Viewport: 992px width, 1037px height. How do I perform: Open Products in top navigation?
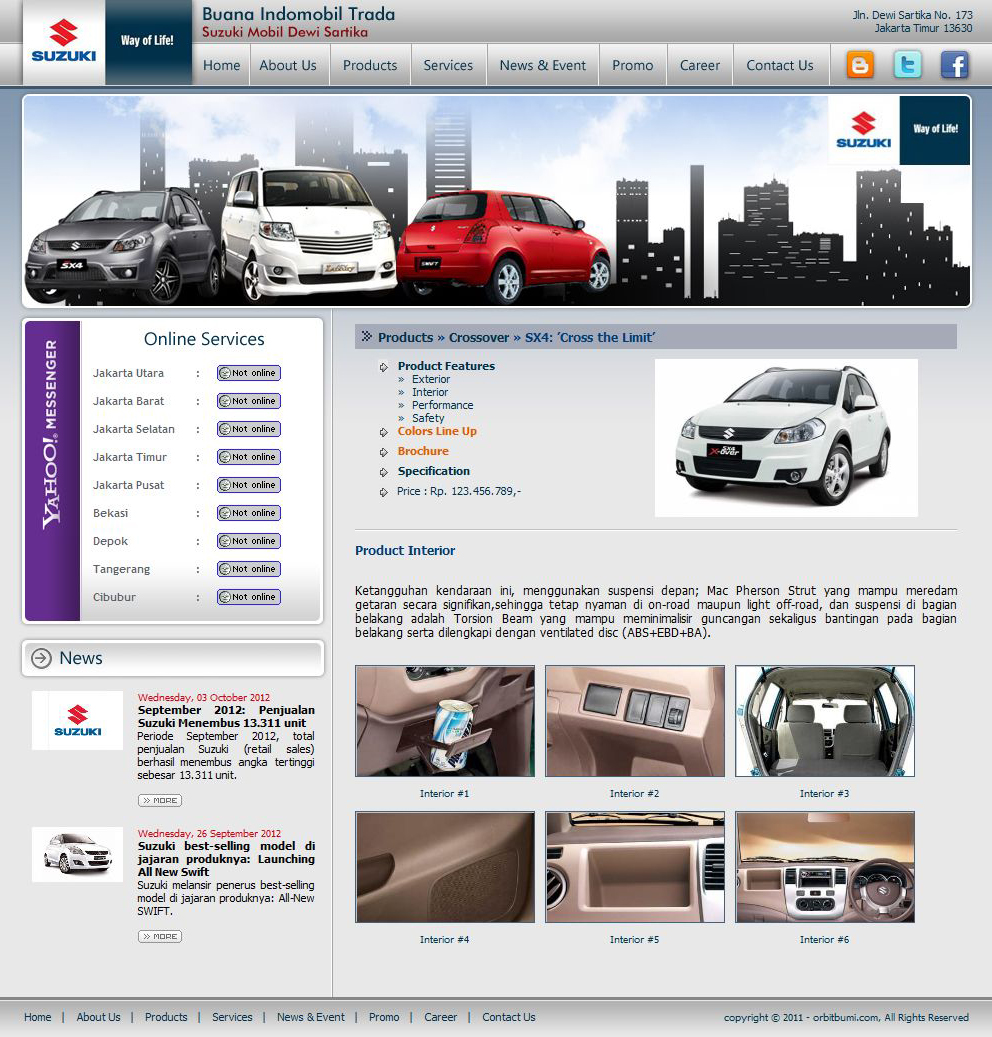tap(370, 65)
